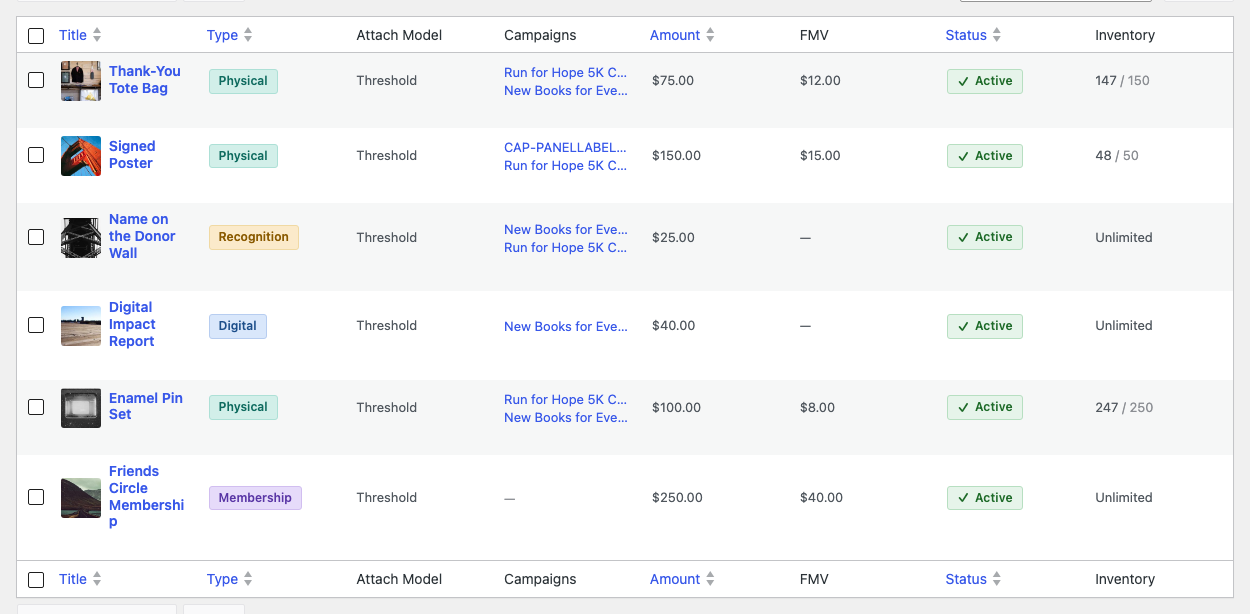Viewport: 1250px width, 614px height.
Task: Open the Signed Poster thumbnail image
Action: 81,156
